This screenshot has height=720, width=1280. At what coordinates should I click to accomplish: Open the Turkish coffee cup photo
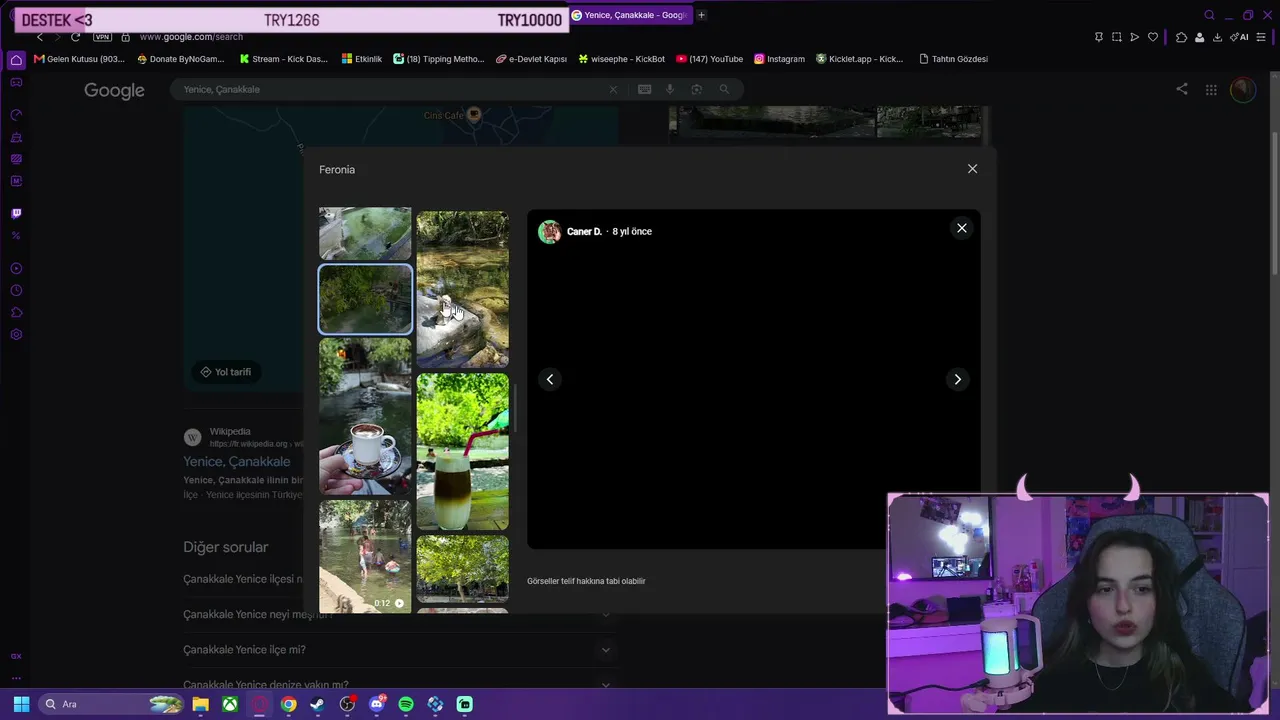[x=365, y=417]
